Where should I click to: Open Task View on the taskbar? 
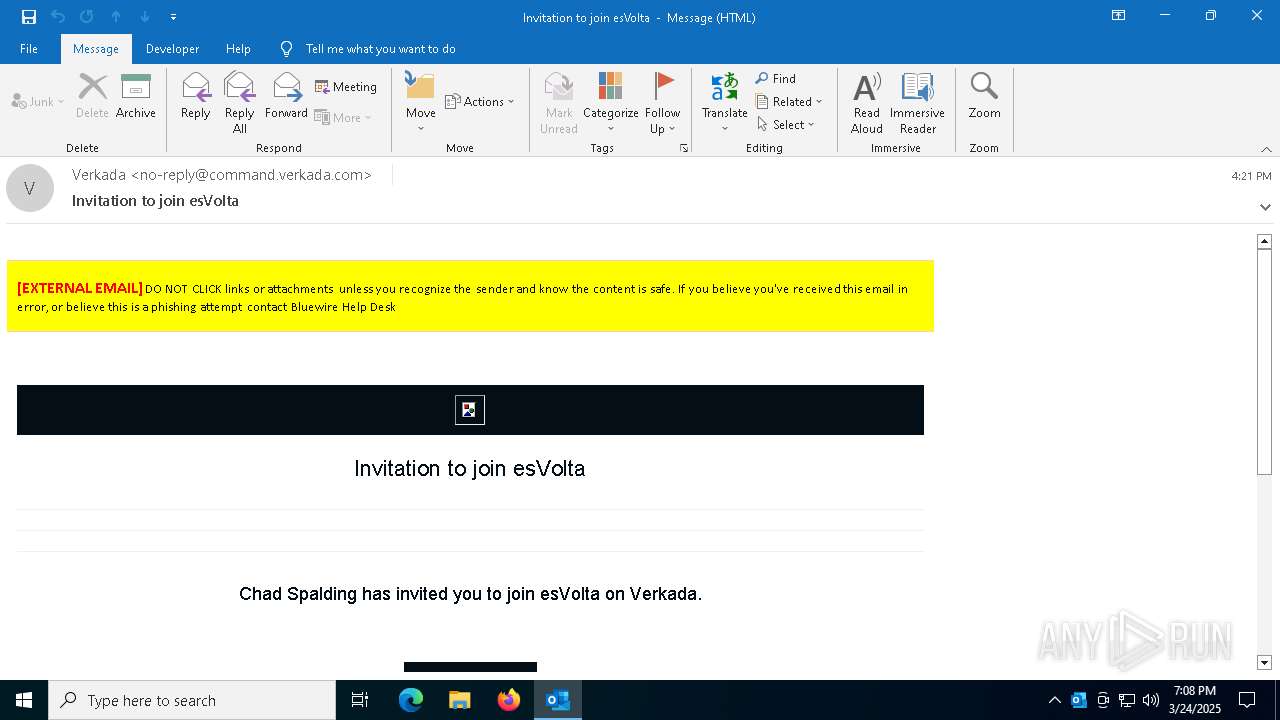(360, 700)
